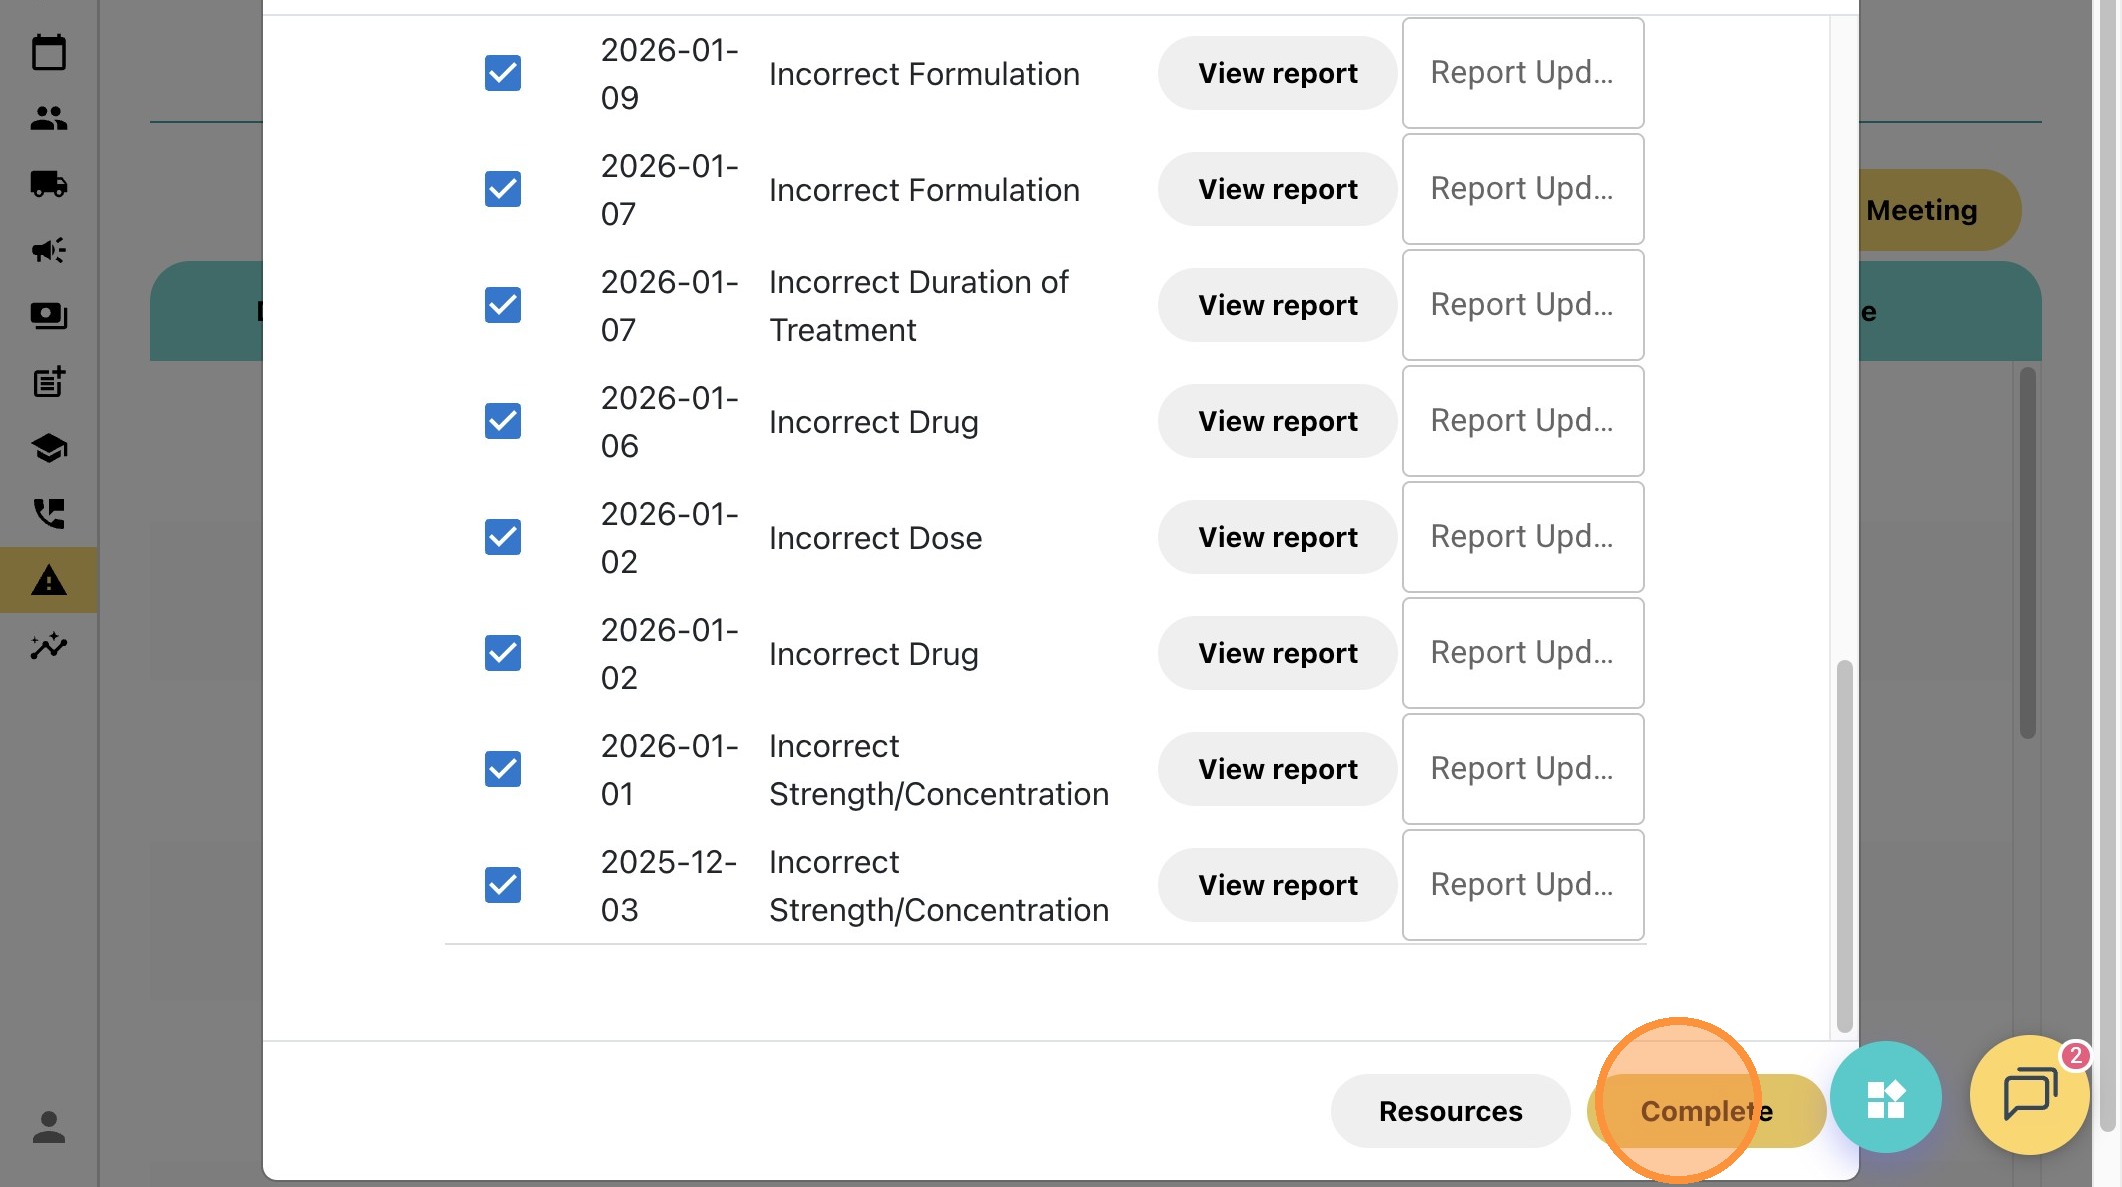Viewport: 2122px width, 1187px height.
Task: Open the megaphone announcements icon
Action: point(48,250)
